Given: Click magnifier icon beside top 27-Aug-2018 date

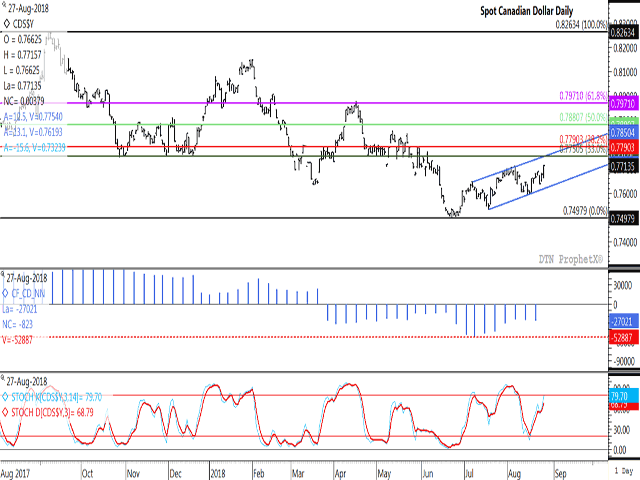Looking at the screenshot, I should (4, 4).
